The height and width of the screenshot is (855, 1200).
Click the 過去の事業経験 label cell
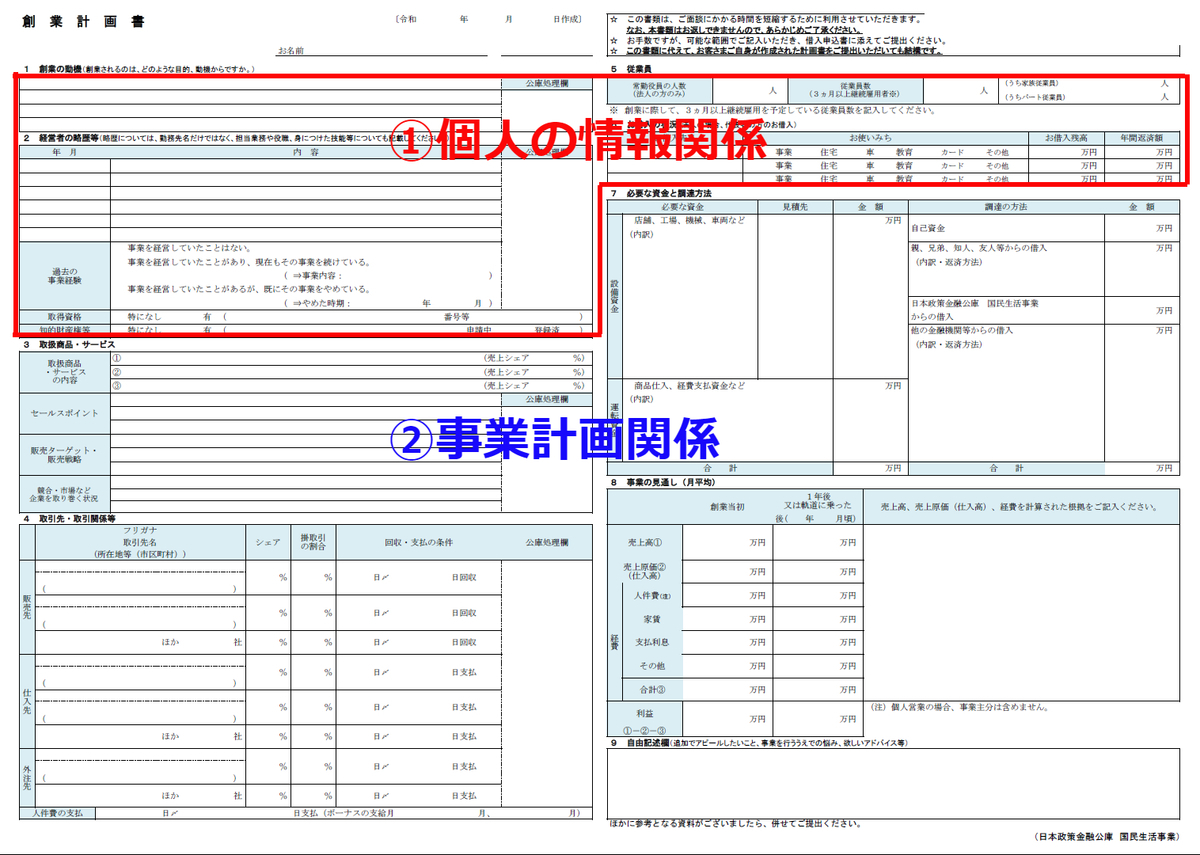65,276
